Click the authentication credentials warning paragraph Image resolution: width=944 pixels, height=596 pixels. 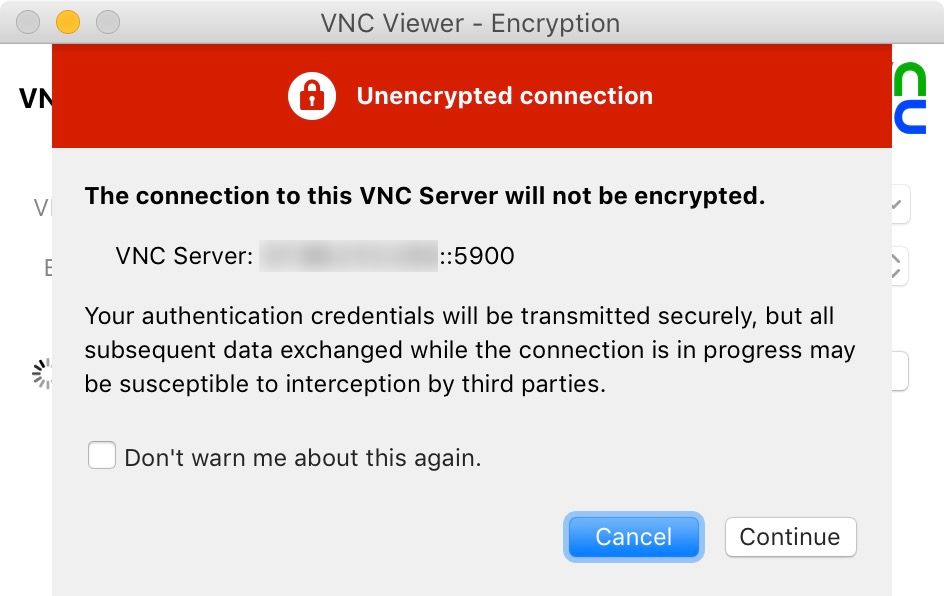pos(470,350)
